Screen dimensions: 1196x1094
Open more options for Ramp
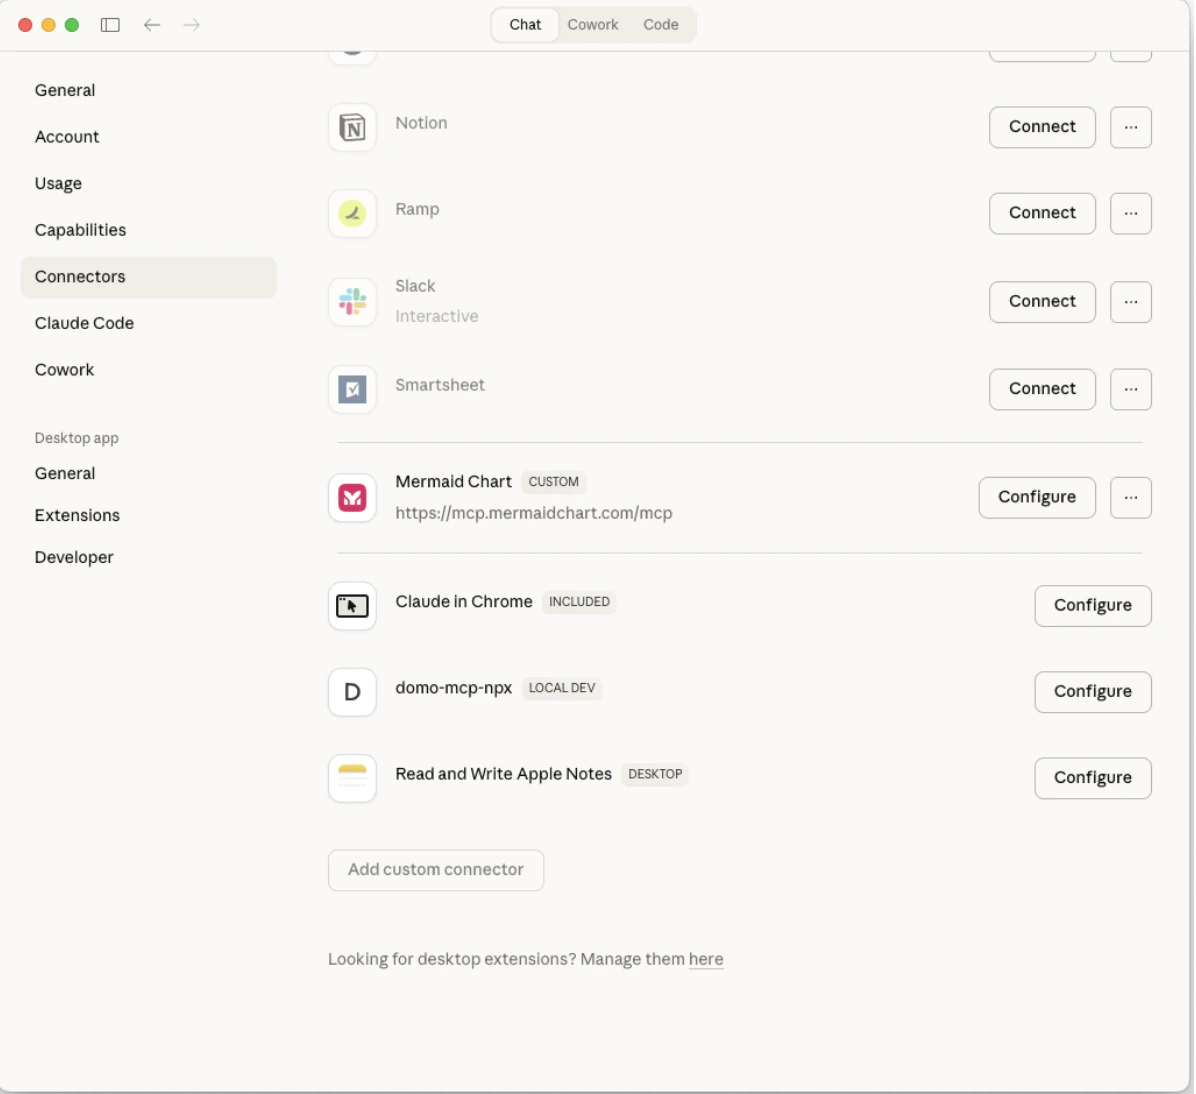pyautogui.click(x=1130, y=214)
